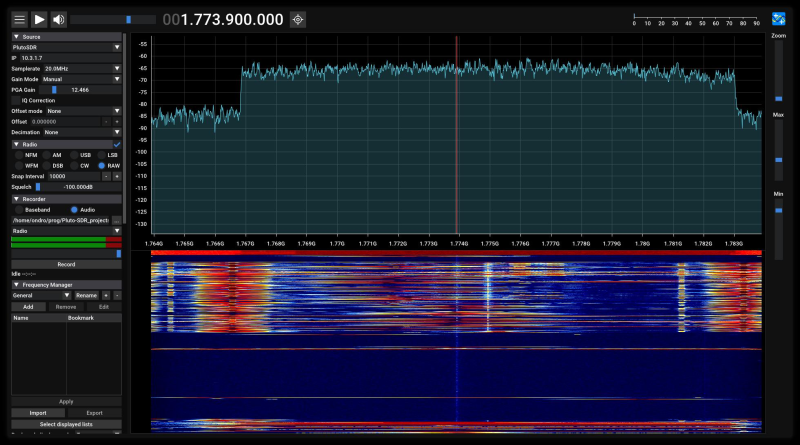Click the Record button
The width and height of the screenshot is (800, 445).
coord(66,264)
